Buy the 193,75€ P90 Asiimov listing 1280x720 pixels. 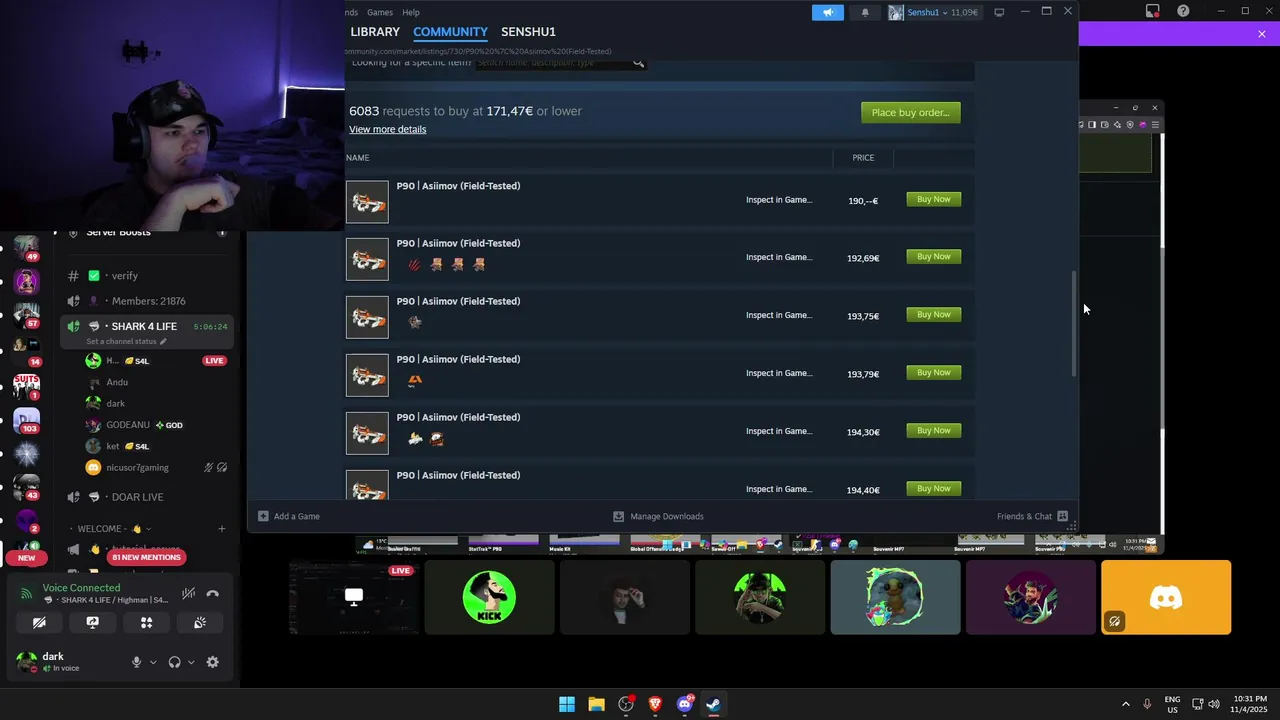click(x=934, y=315)
